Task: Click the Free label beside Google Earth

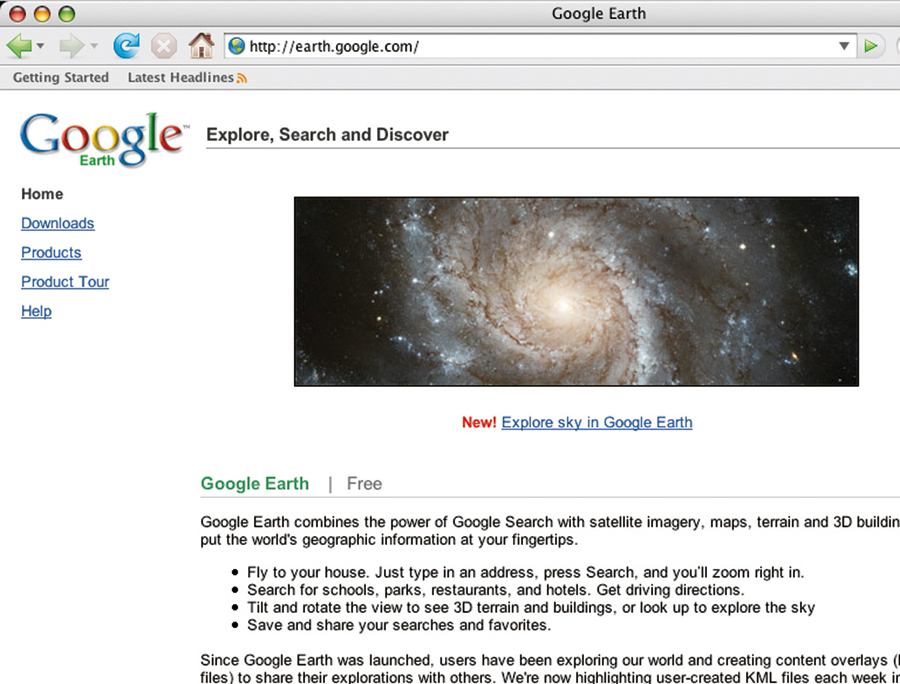Action: pos(364,484)
